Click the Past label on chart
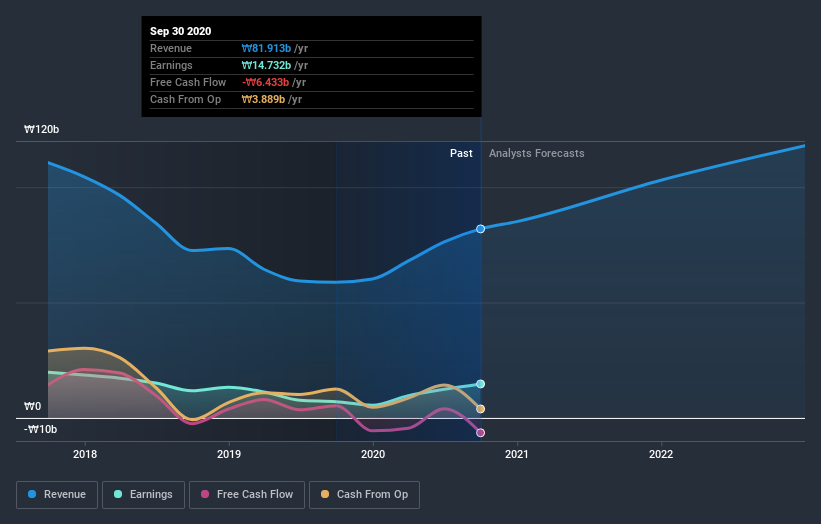Viewport: 821px width, 524px height. (x=461, y=153)
